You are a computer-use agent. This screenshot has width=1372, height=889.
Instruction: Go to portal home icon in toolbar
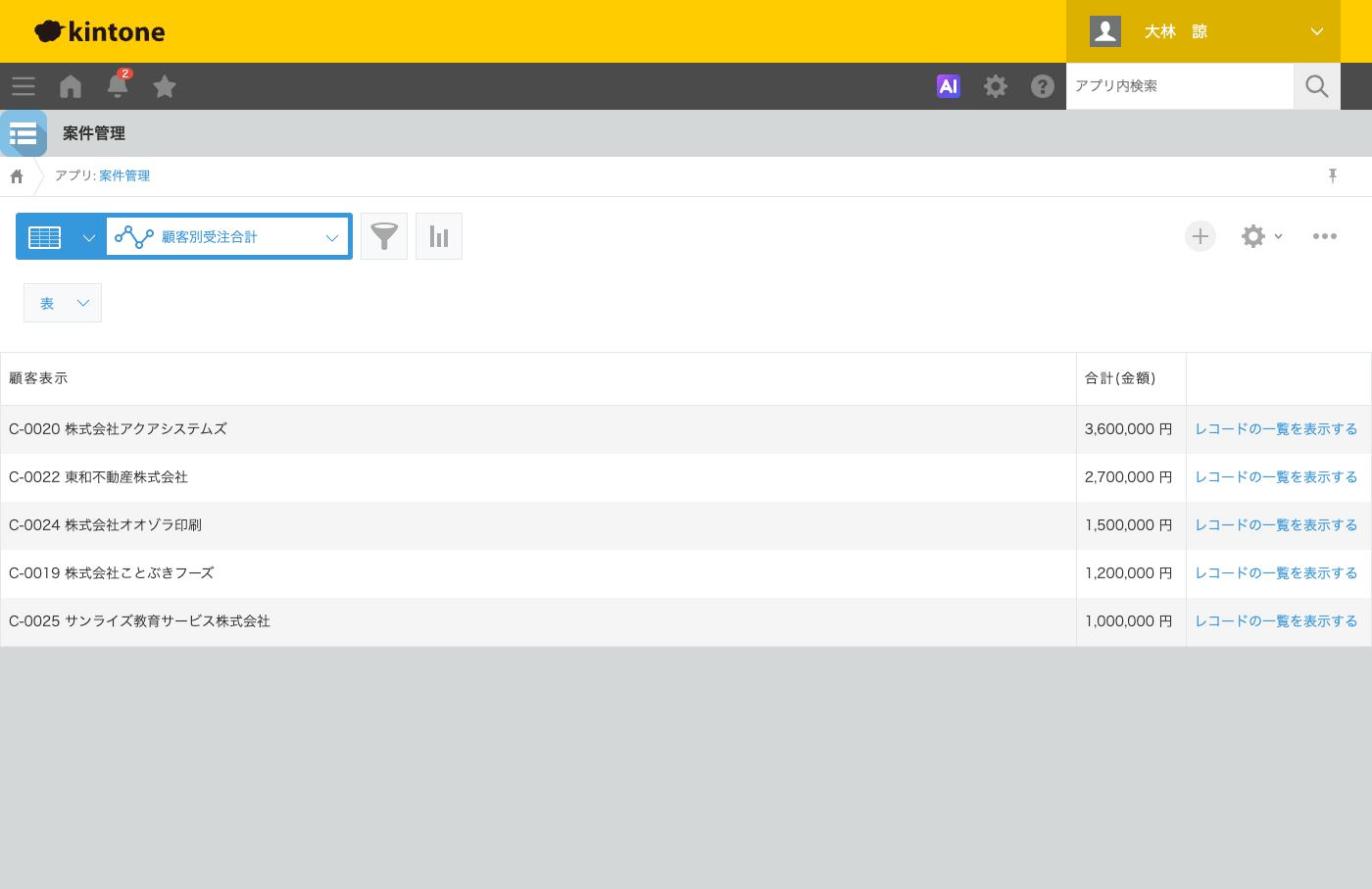pyautogui.click(x=70, y=86)
